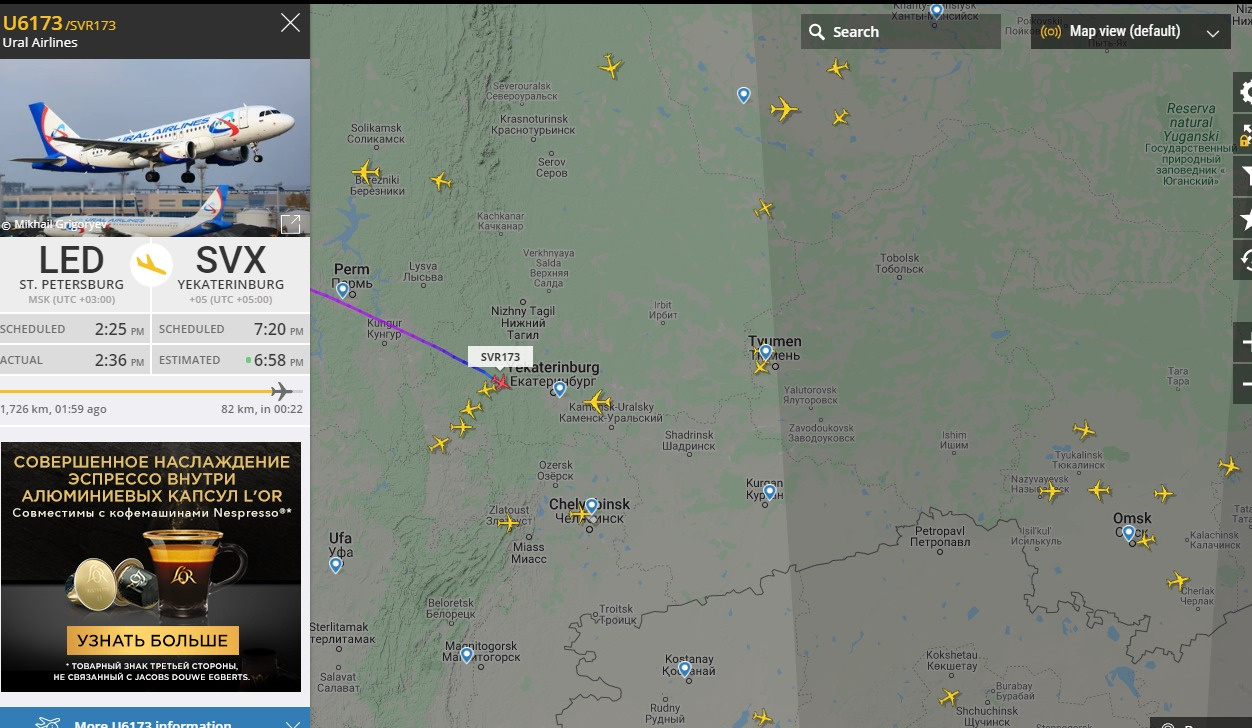Click the SVR173 flight label

coord(500,357)
